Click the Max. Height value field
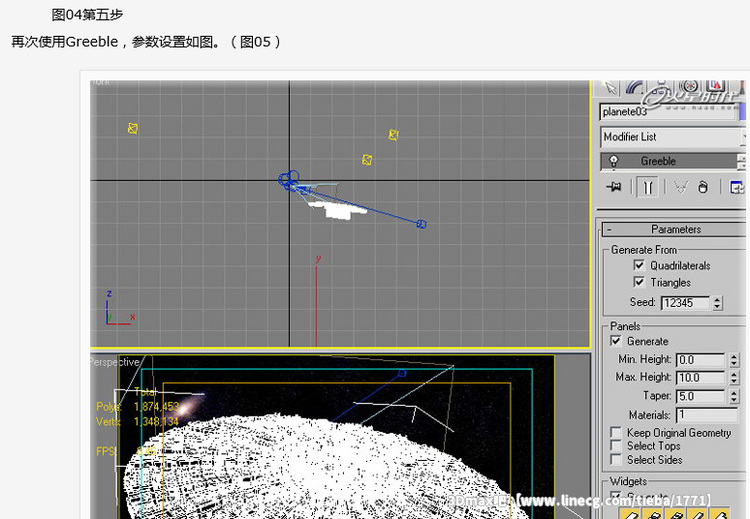This screenshot has width=750, height=519. coord(701,377)
